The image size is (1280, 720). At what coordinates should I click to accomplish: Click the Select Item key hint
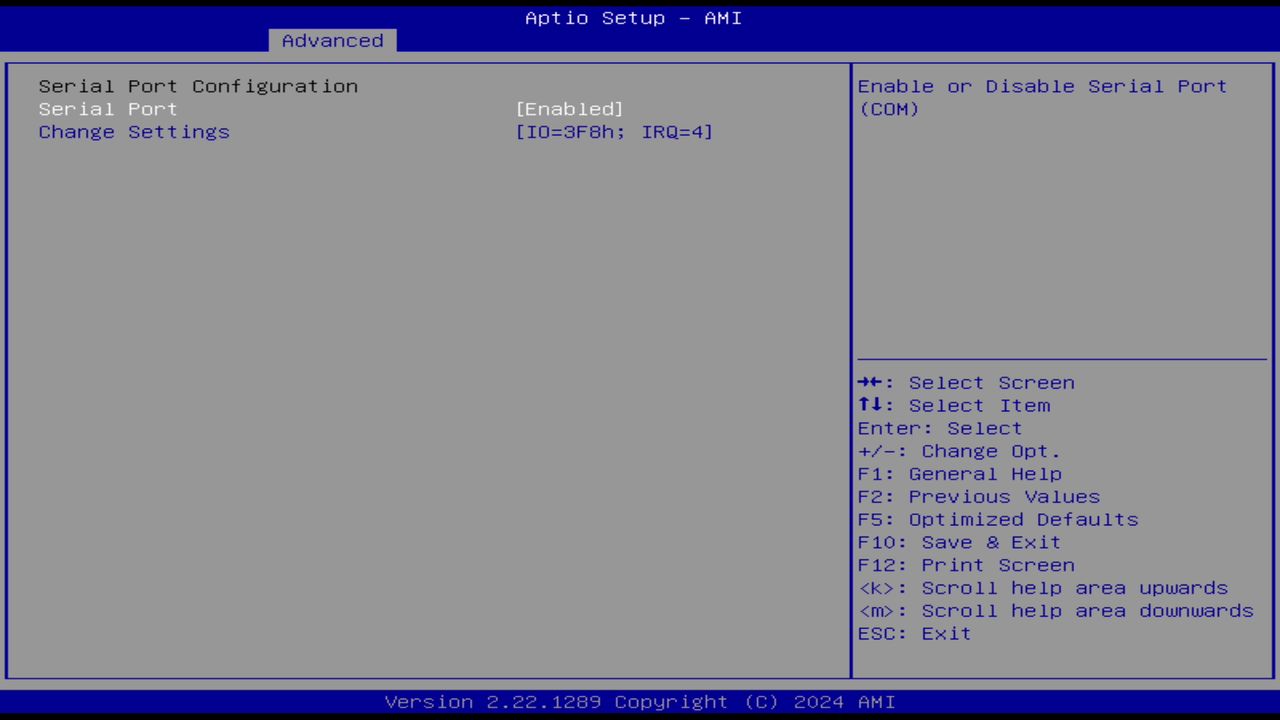[954, 406]
